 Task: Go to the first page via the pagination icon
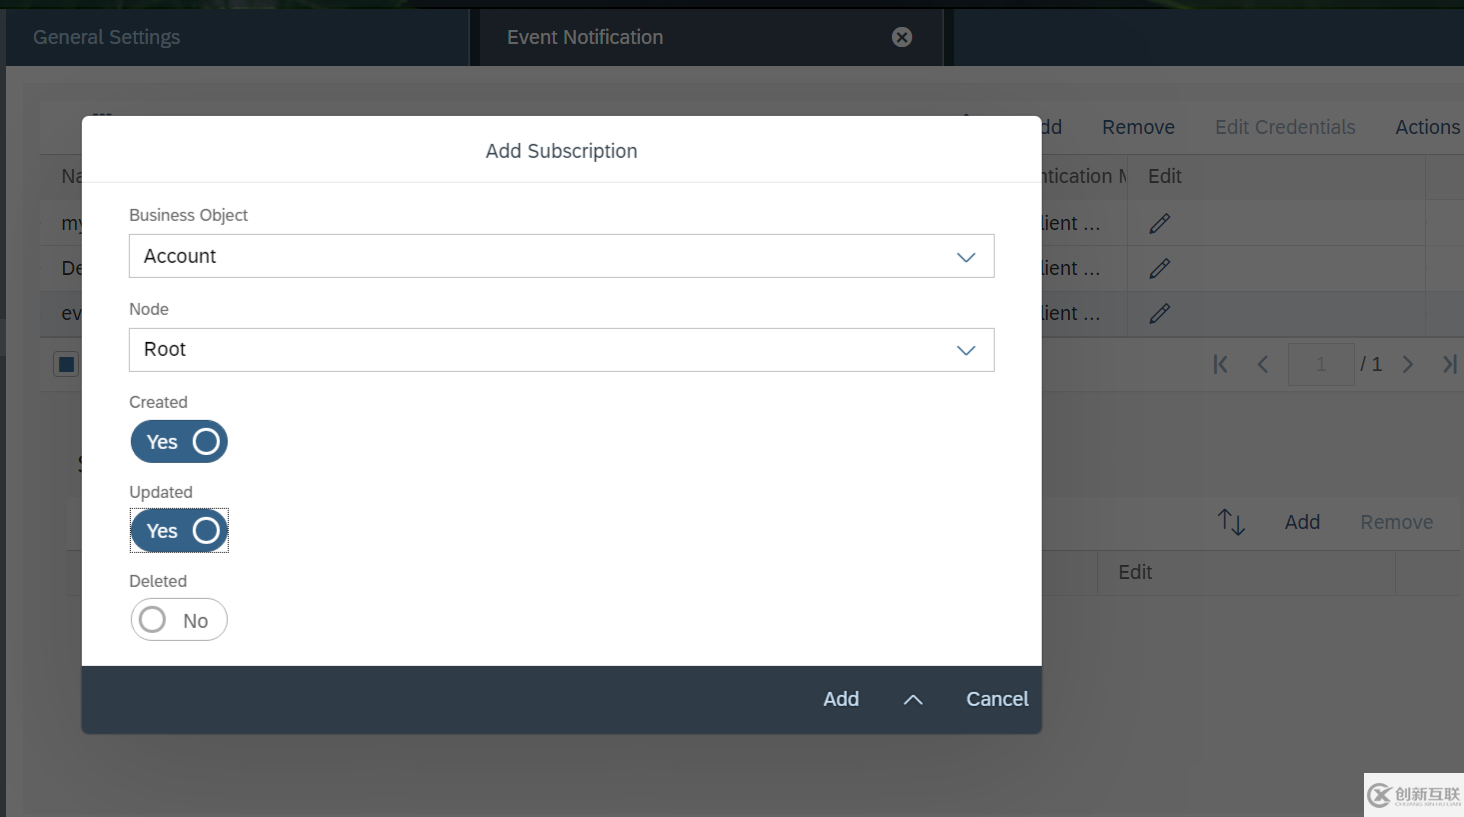1220,364
